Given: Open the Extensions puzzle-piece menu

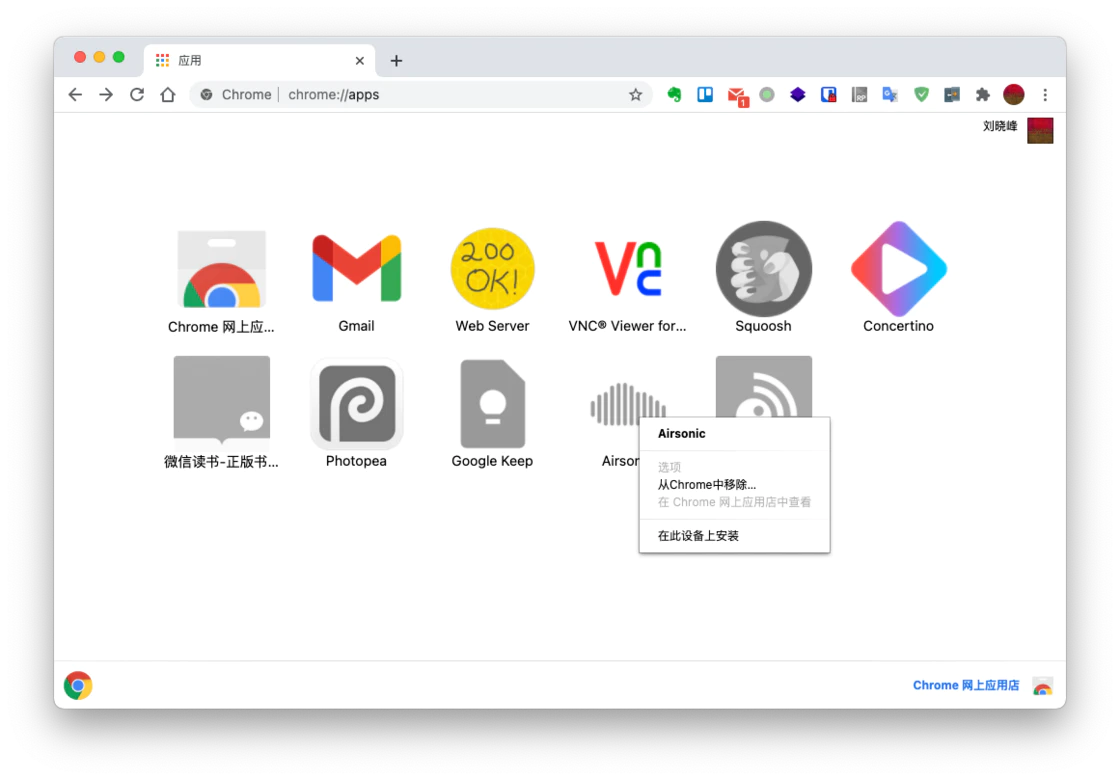Looking at the screenshot, I should click(982, 95).
